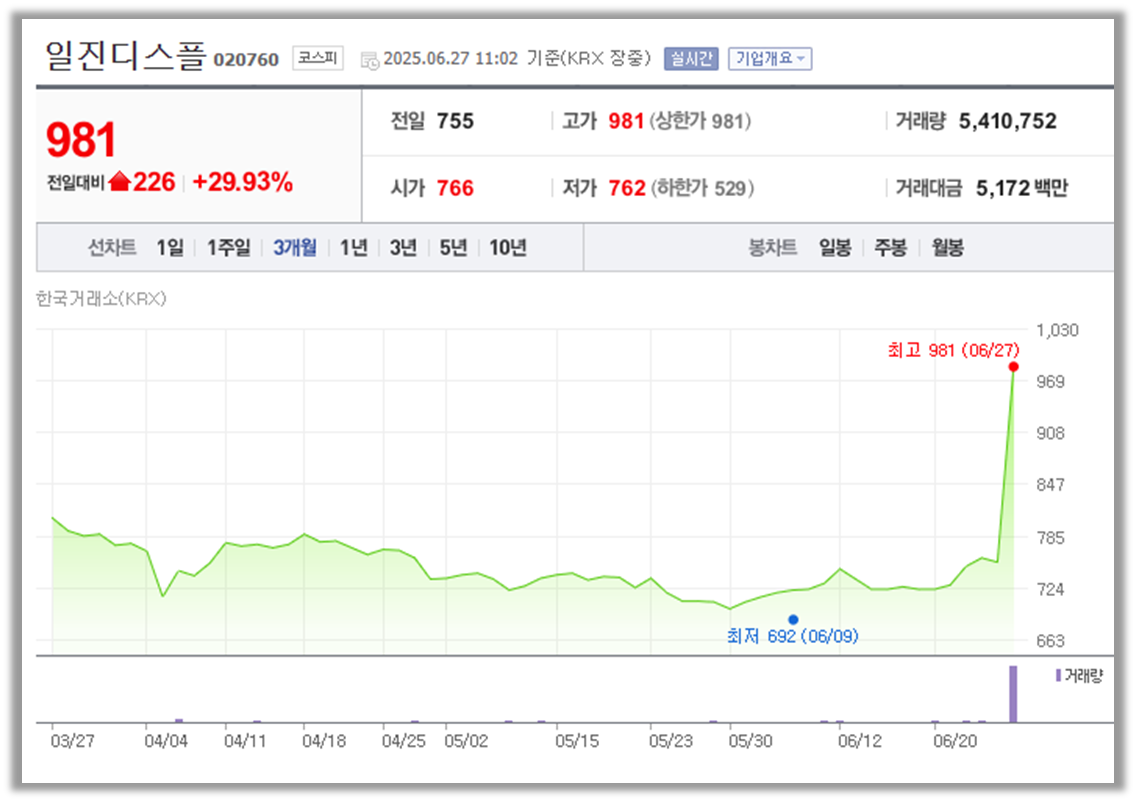
Task: Click the red highest point marker on chart
Action: pyautogui.click(x=1014, y=367)
